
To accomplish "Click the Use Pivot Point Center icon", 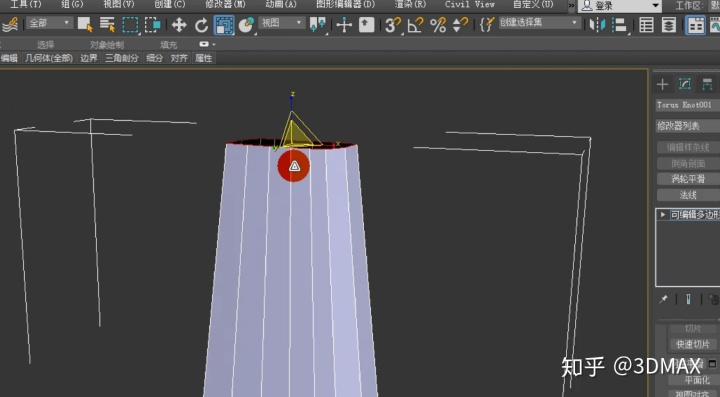I will pyautogui.click(x=318, y=25).
